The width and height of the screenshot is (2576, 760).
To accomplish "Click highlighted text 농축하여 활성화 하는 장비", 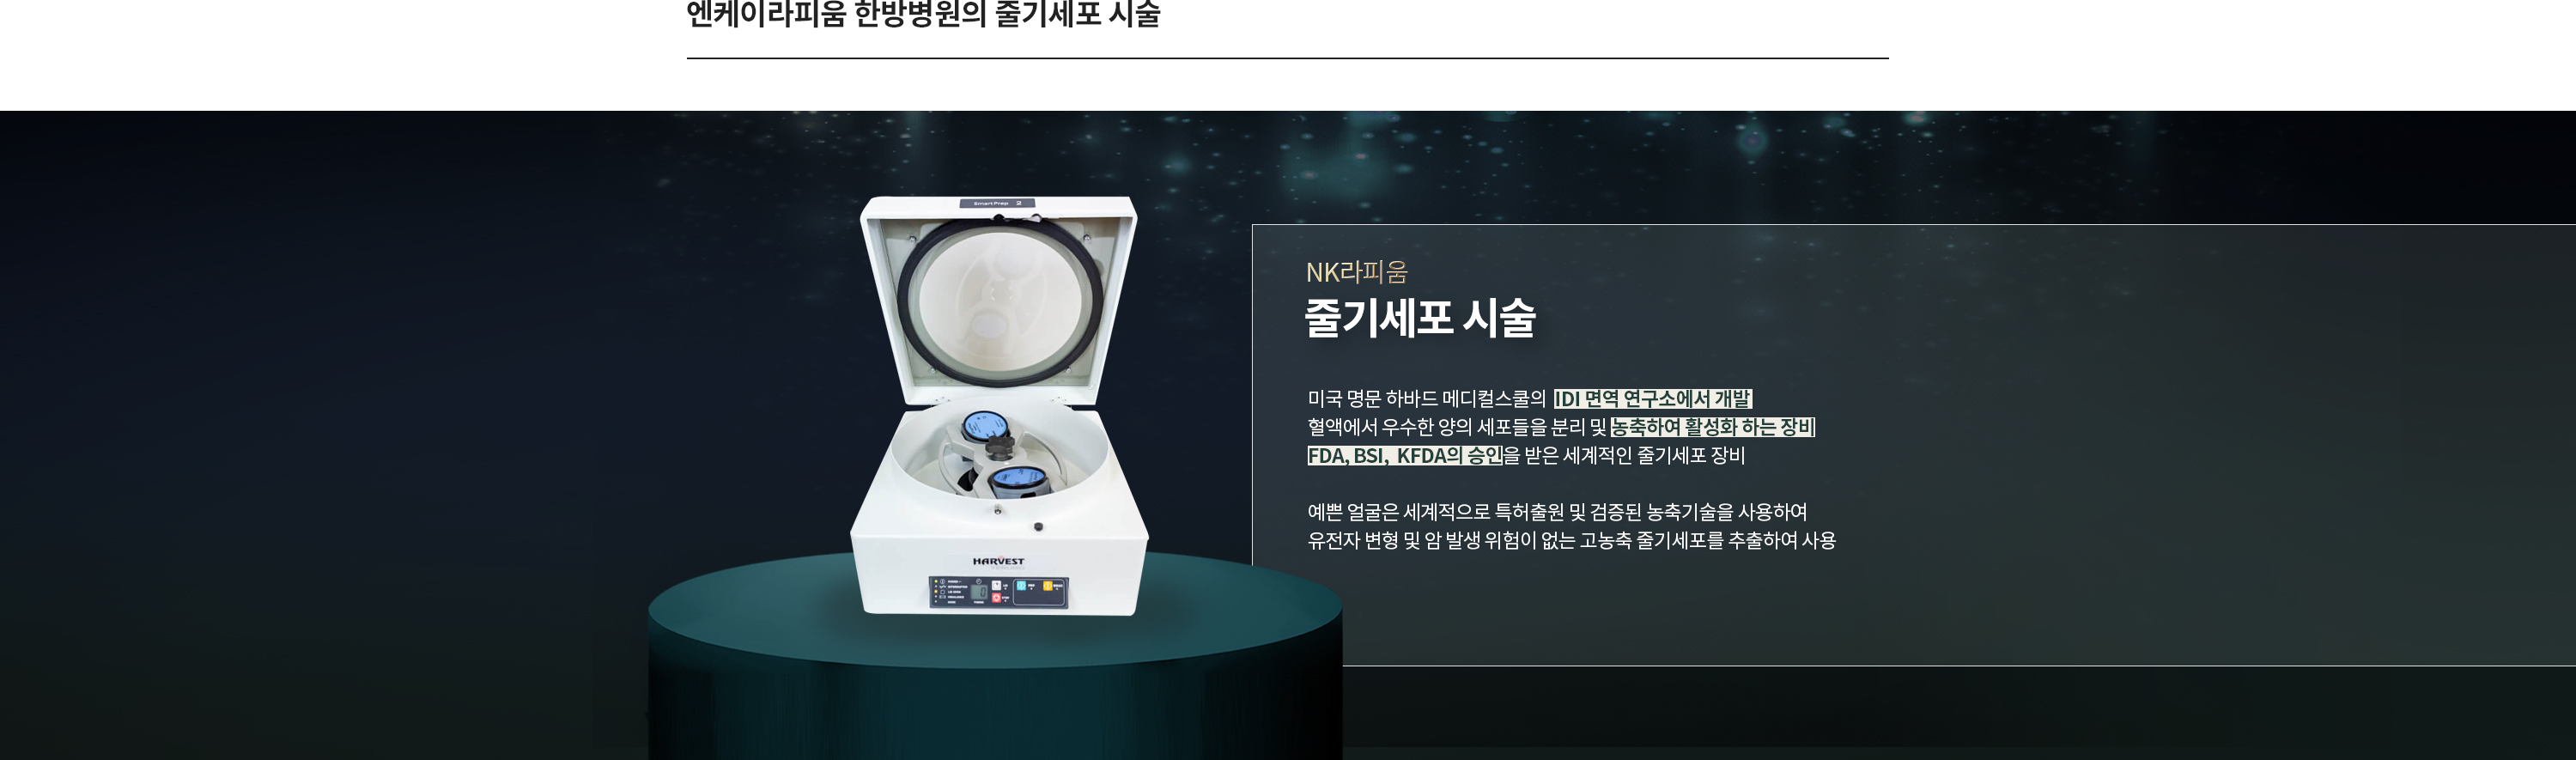I will click(x=1712, y=427).
